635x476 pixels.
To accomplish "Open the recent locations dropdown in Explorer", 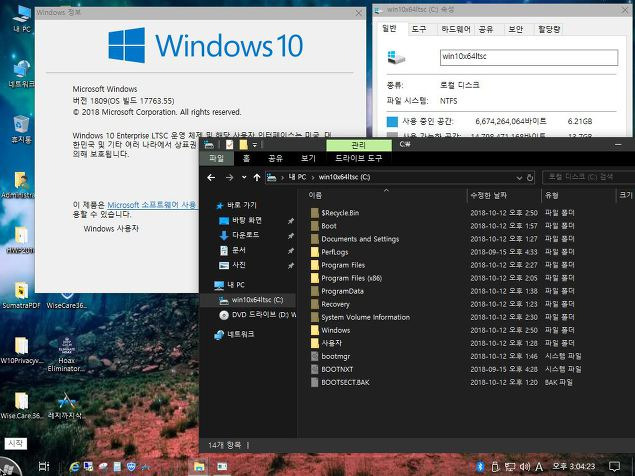I will point(244,177).
